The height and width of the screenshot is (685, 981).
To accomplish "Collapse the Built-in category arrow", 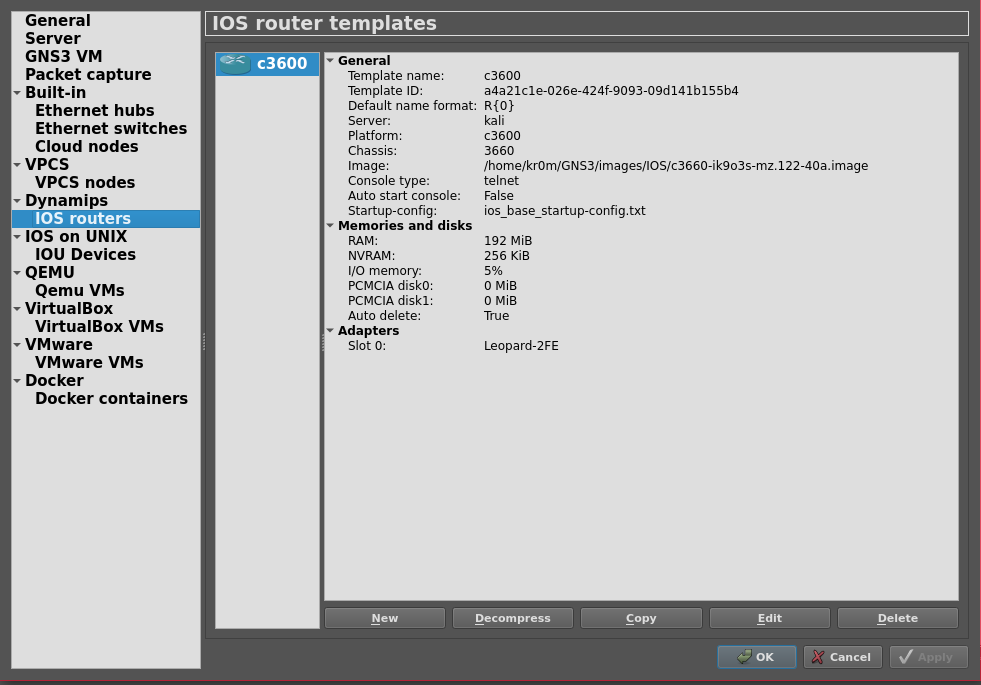I will (17, 93).
